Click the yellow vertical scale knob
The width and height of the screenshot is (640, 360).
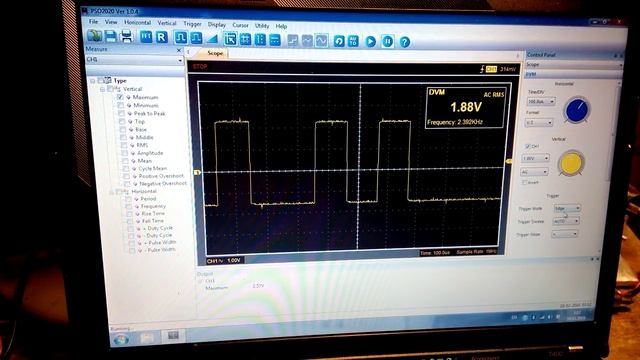[x=571, y=163]
